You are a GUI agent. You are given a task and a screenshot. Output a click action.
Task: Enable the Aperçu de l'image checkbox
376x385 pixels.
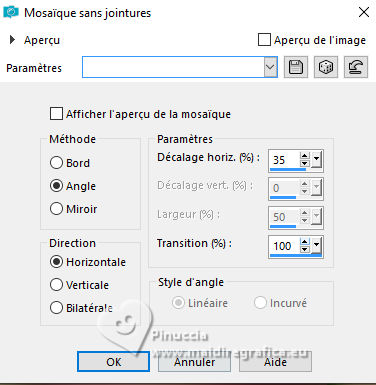coord(264,40)
